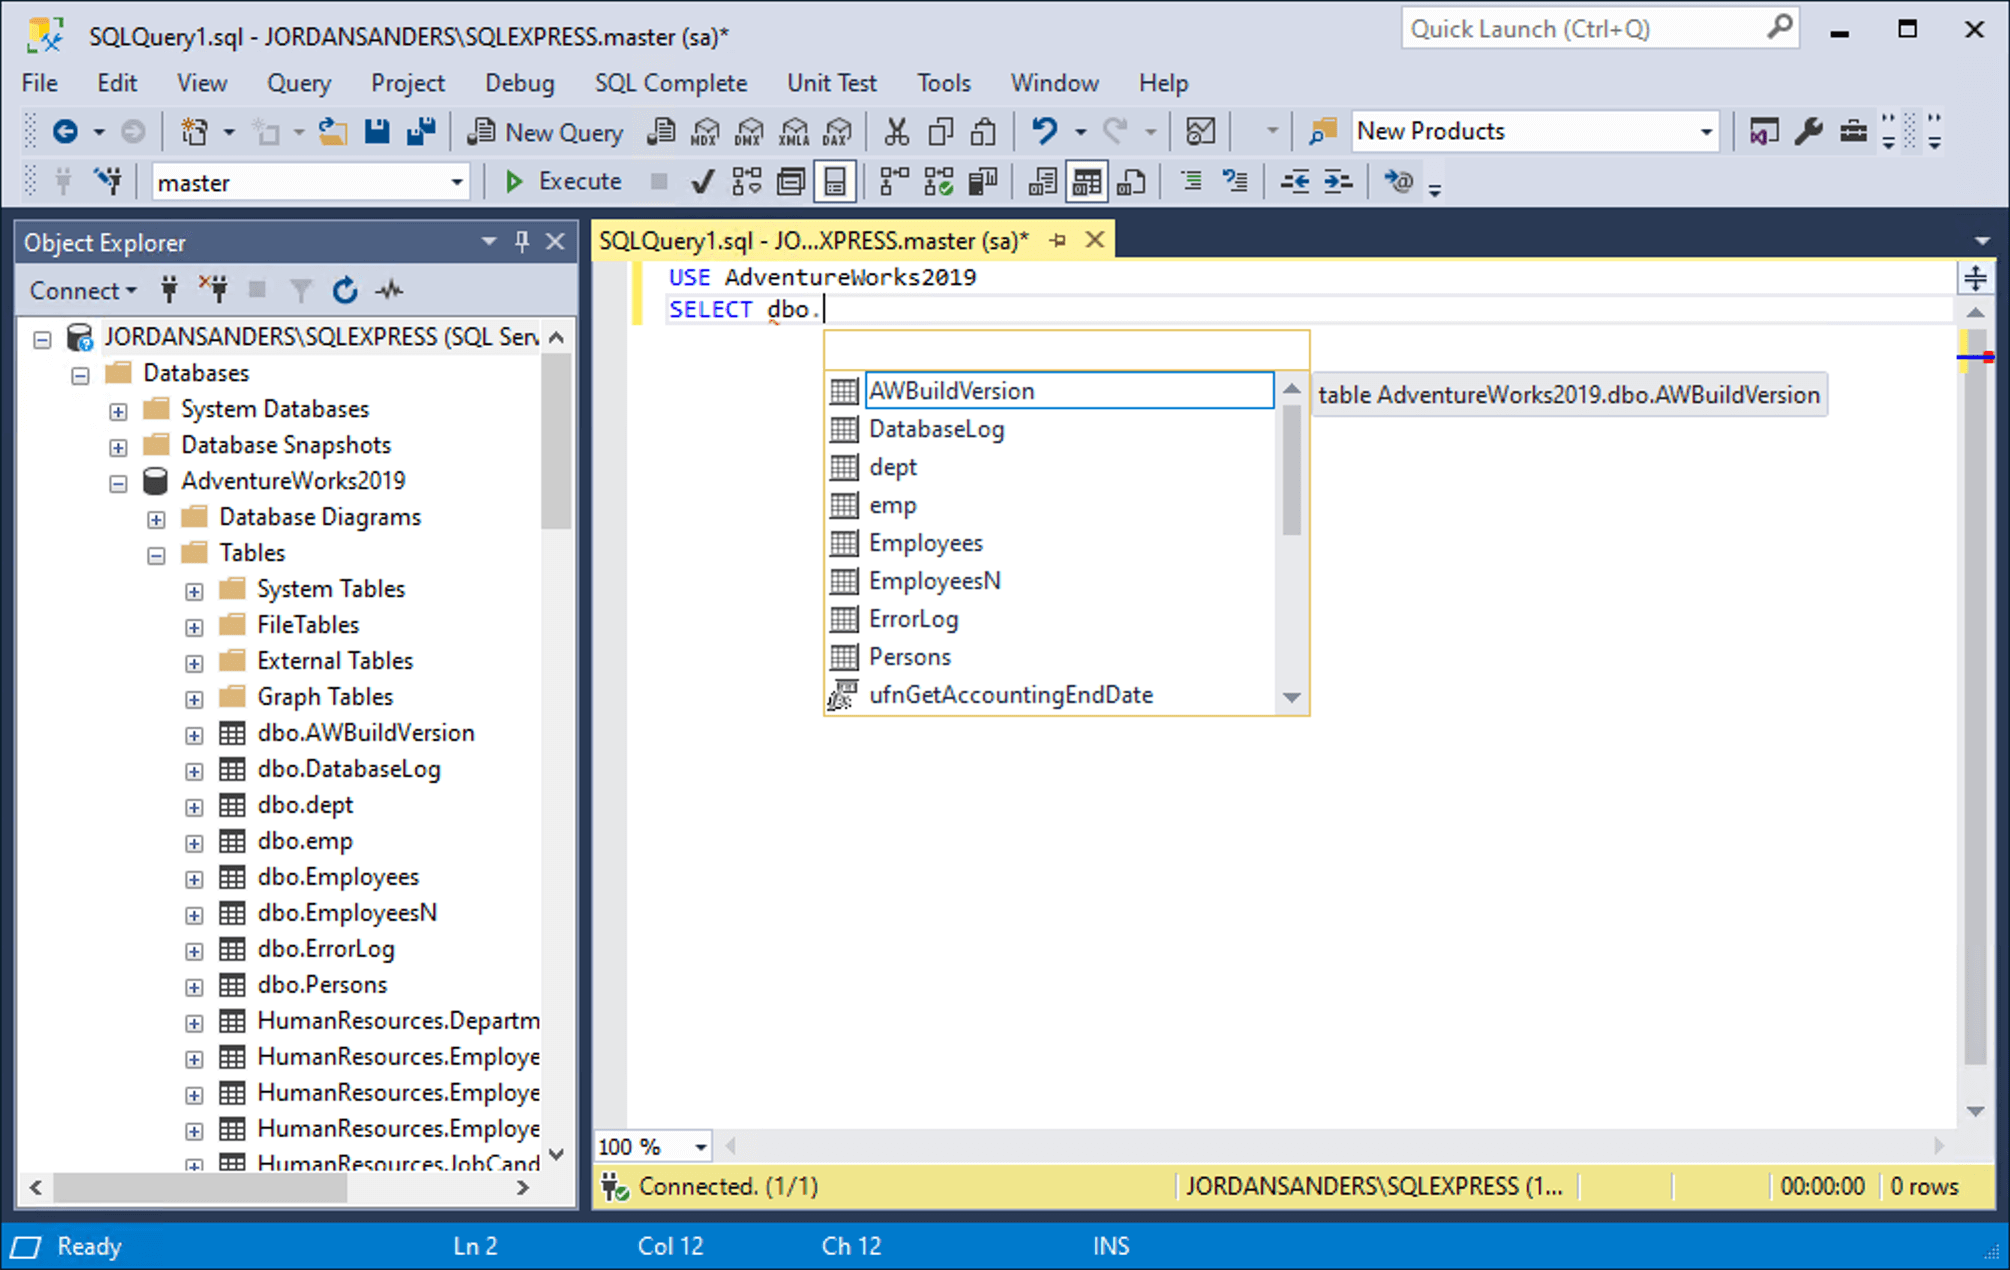Save the current query with Save icon
This screenshot has width=2010, height=1270.
[377, 131]
